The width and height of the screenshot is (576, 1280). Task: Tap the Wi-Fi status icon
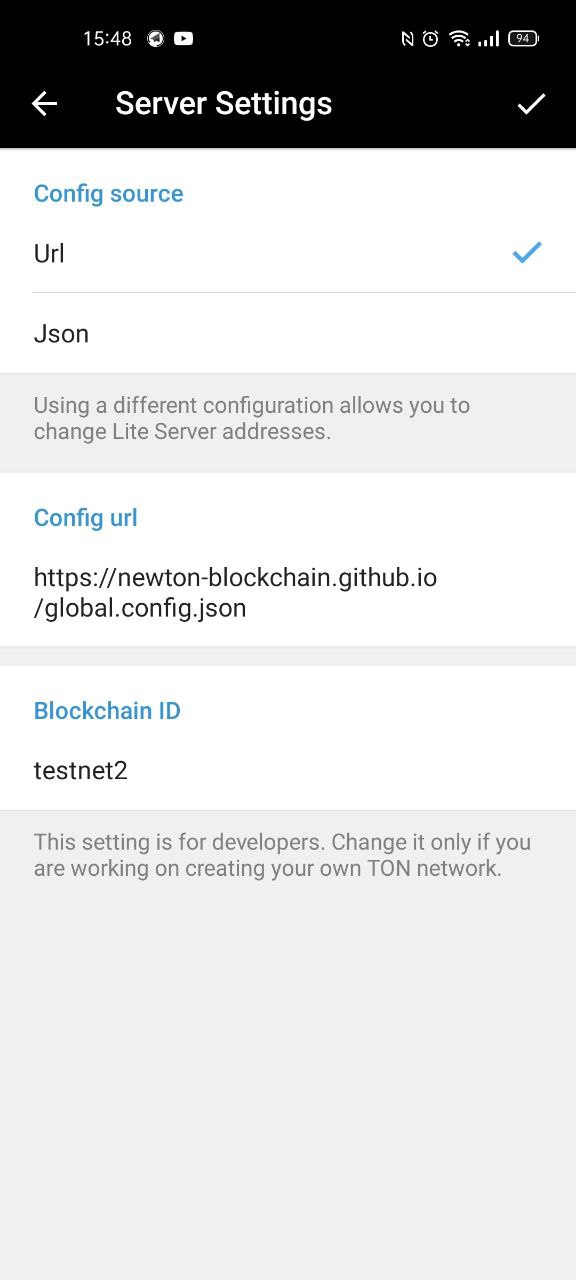pyautogui.click(x=460, y=39)
